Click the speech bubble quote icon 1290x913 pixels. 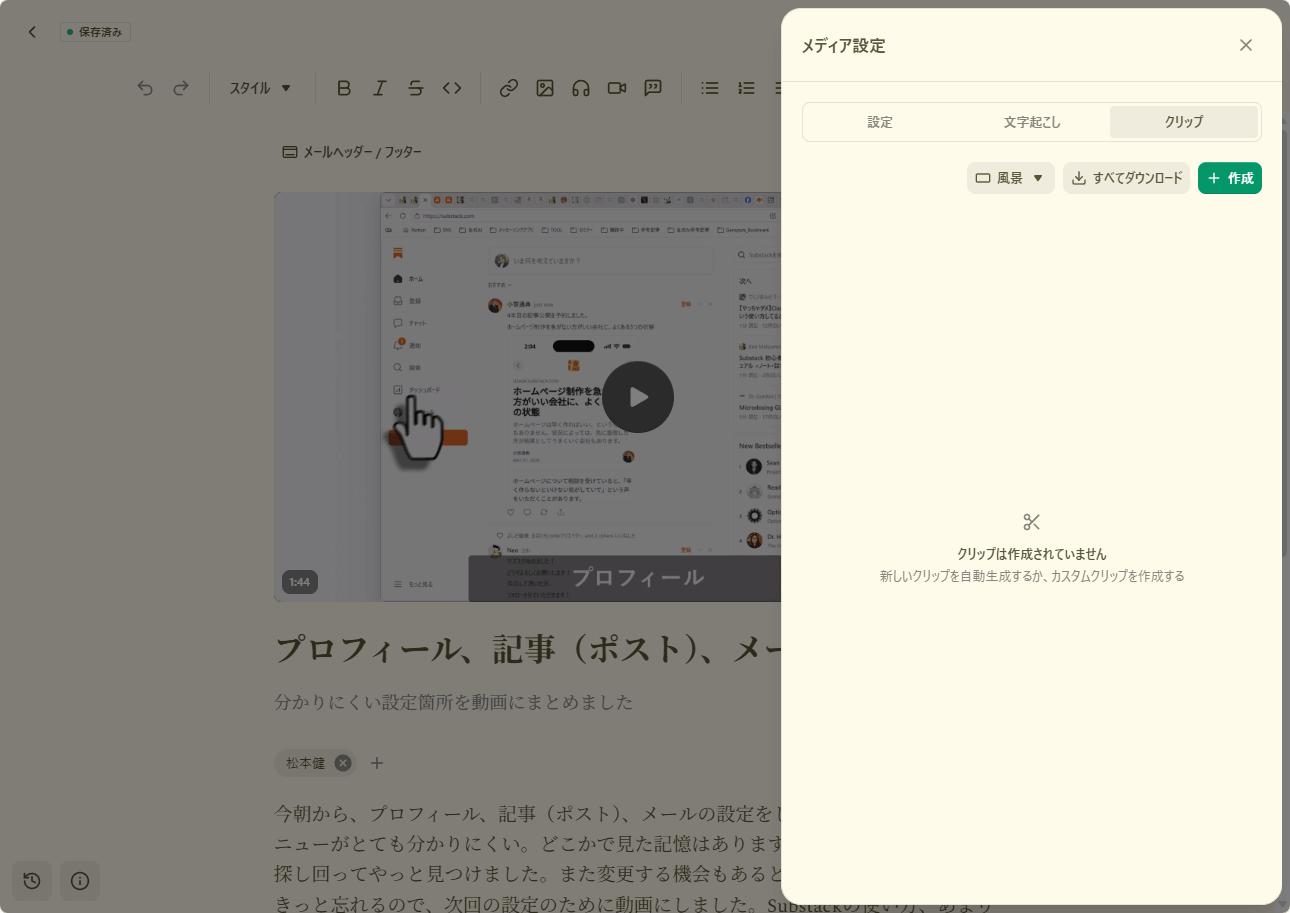pyautogui.click(x=653, y=88)
